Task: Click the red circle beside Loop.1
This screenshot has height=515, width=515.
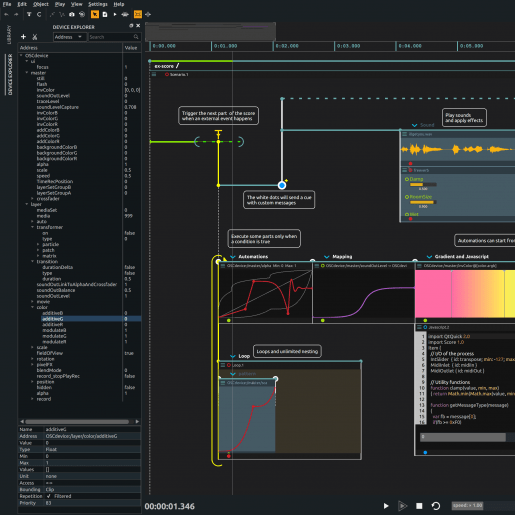Action: pos(229,365)
